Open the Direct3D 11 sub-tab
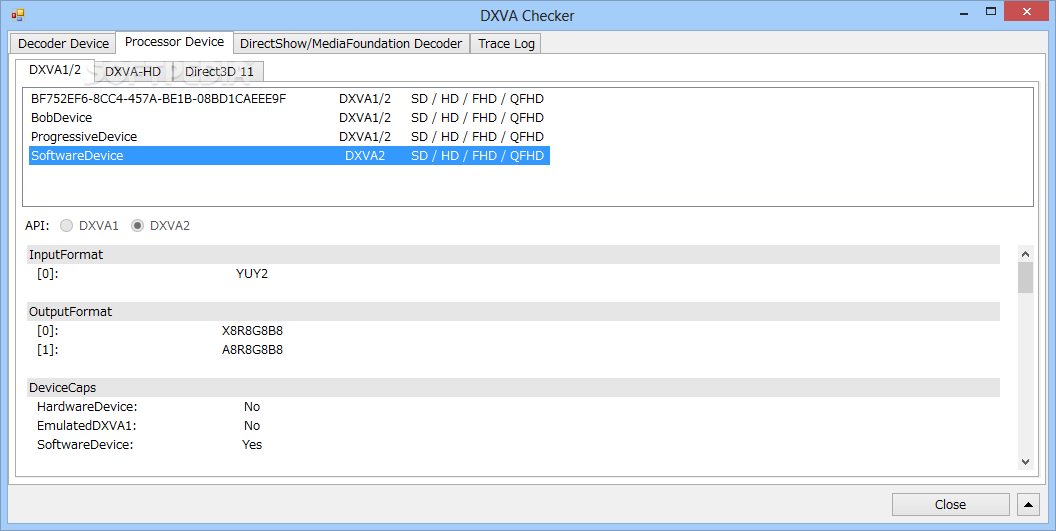This screenshot has height=531, width=1056. click(x=220, y=71)
